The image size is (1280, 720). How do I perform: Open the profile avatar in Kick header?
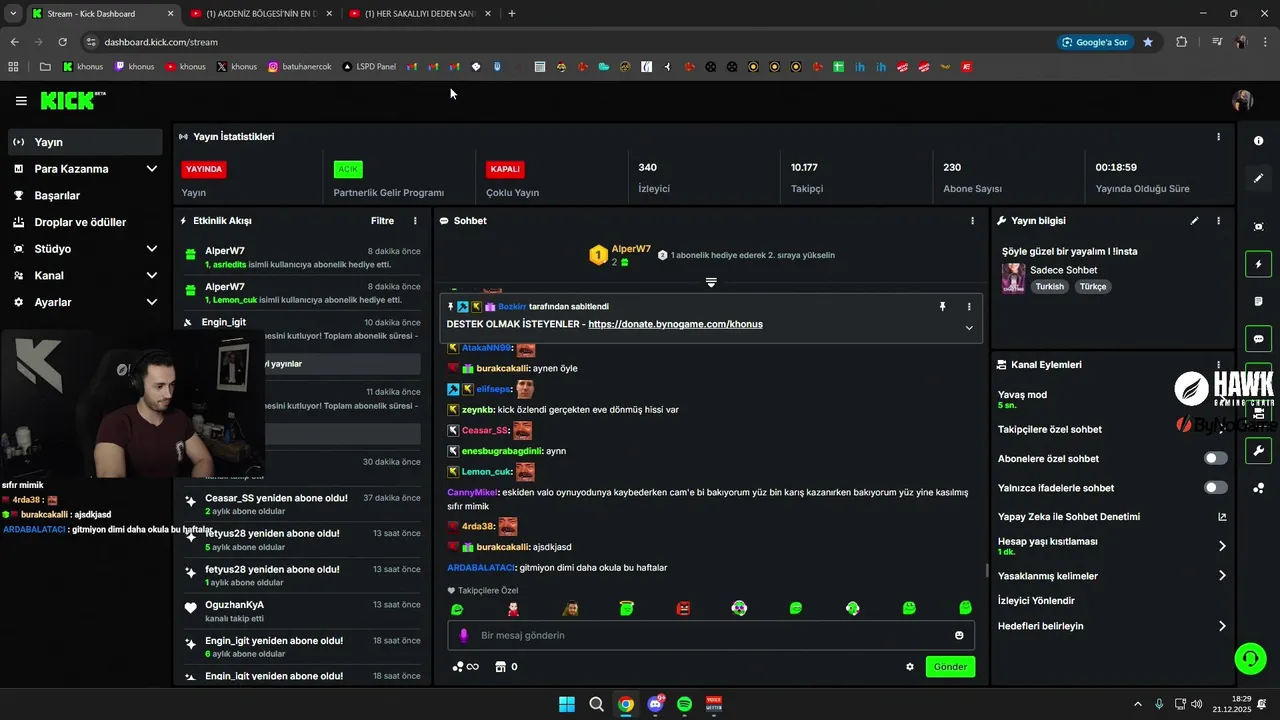pos(1243,100)
